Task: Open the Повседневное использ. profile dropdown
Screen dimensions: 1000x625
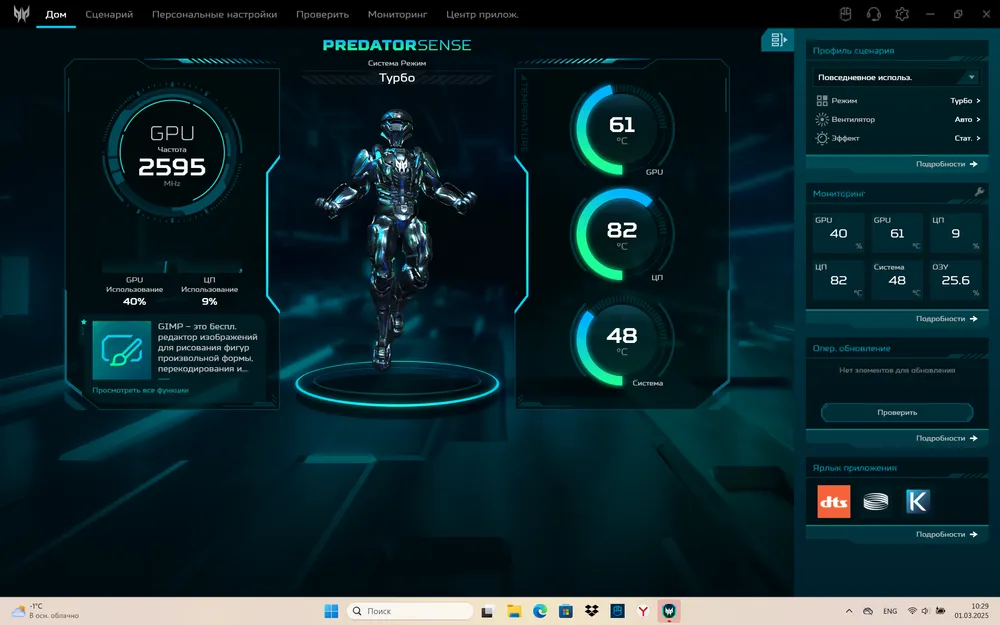Action: pyautogui.click(x=897, y=77)
